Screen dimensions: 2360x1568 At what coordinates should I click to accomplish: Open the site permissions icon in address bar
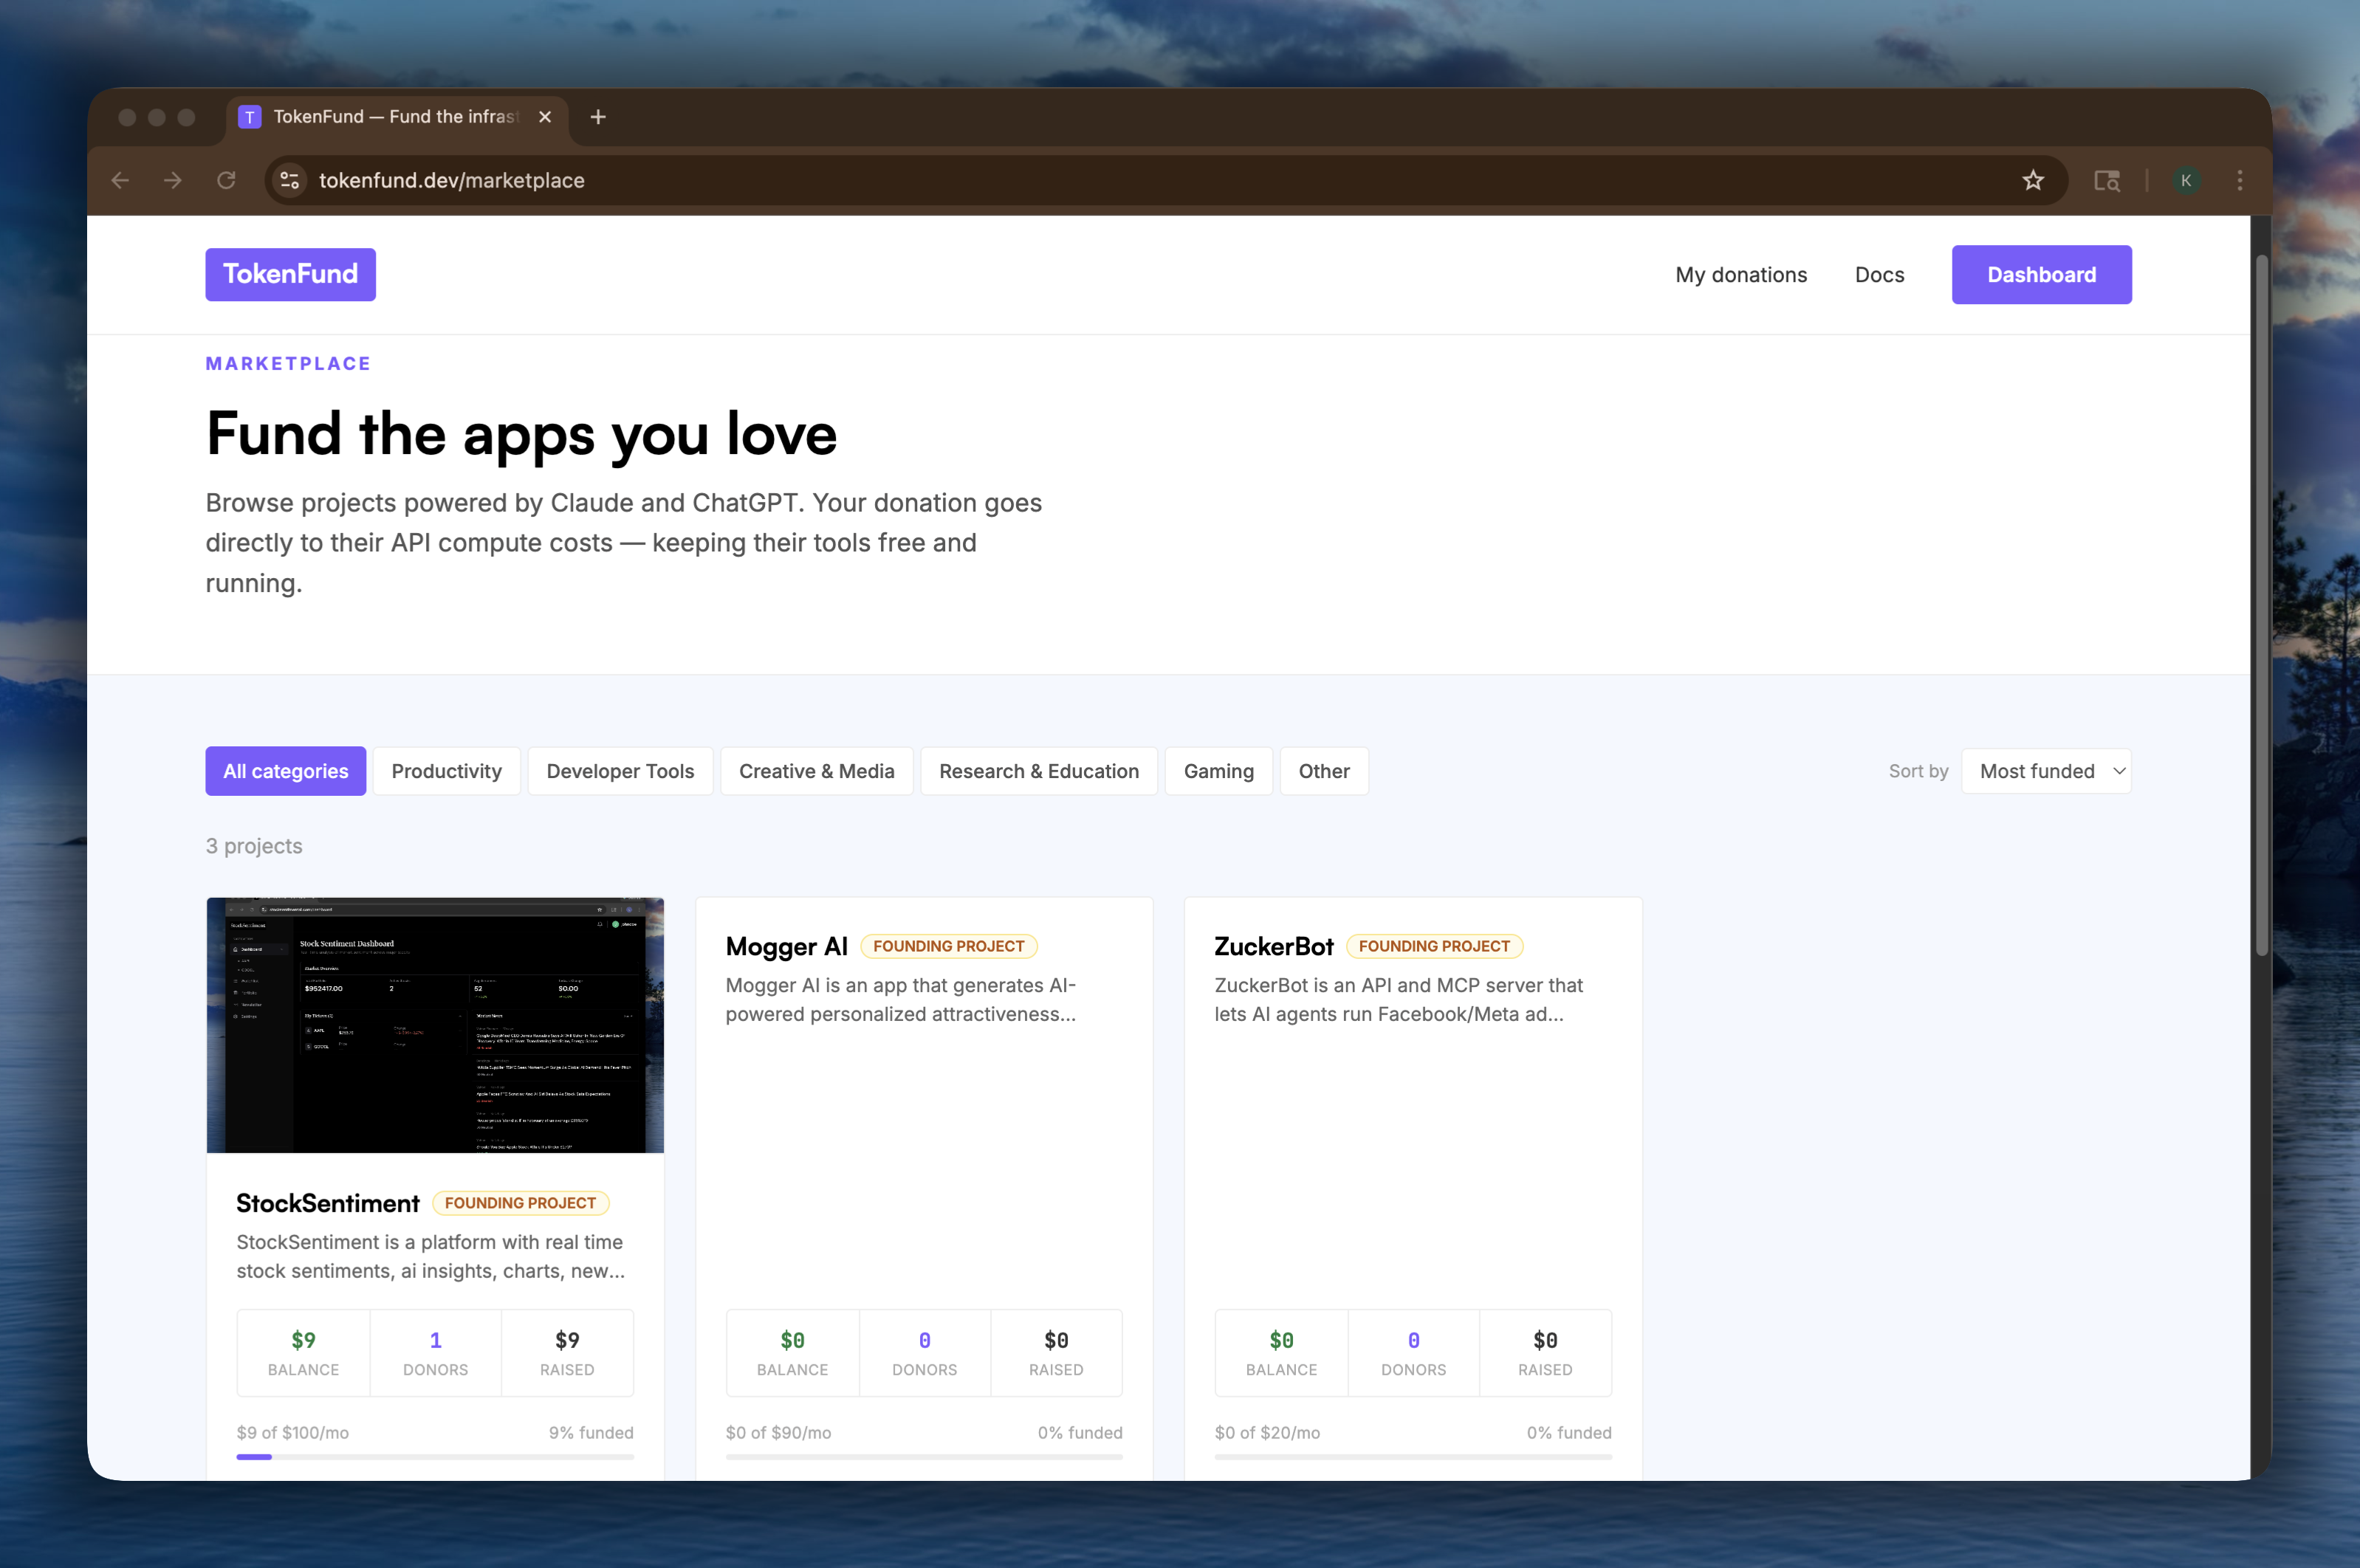point(289,180)
